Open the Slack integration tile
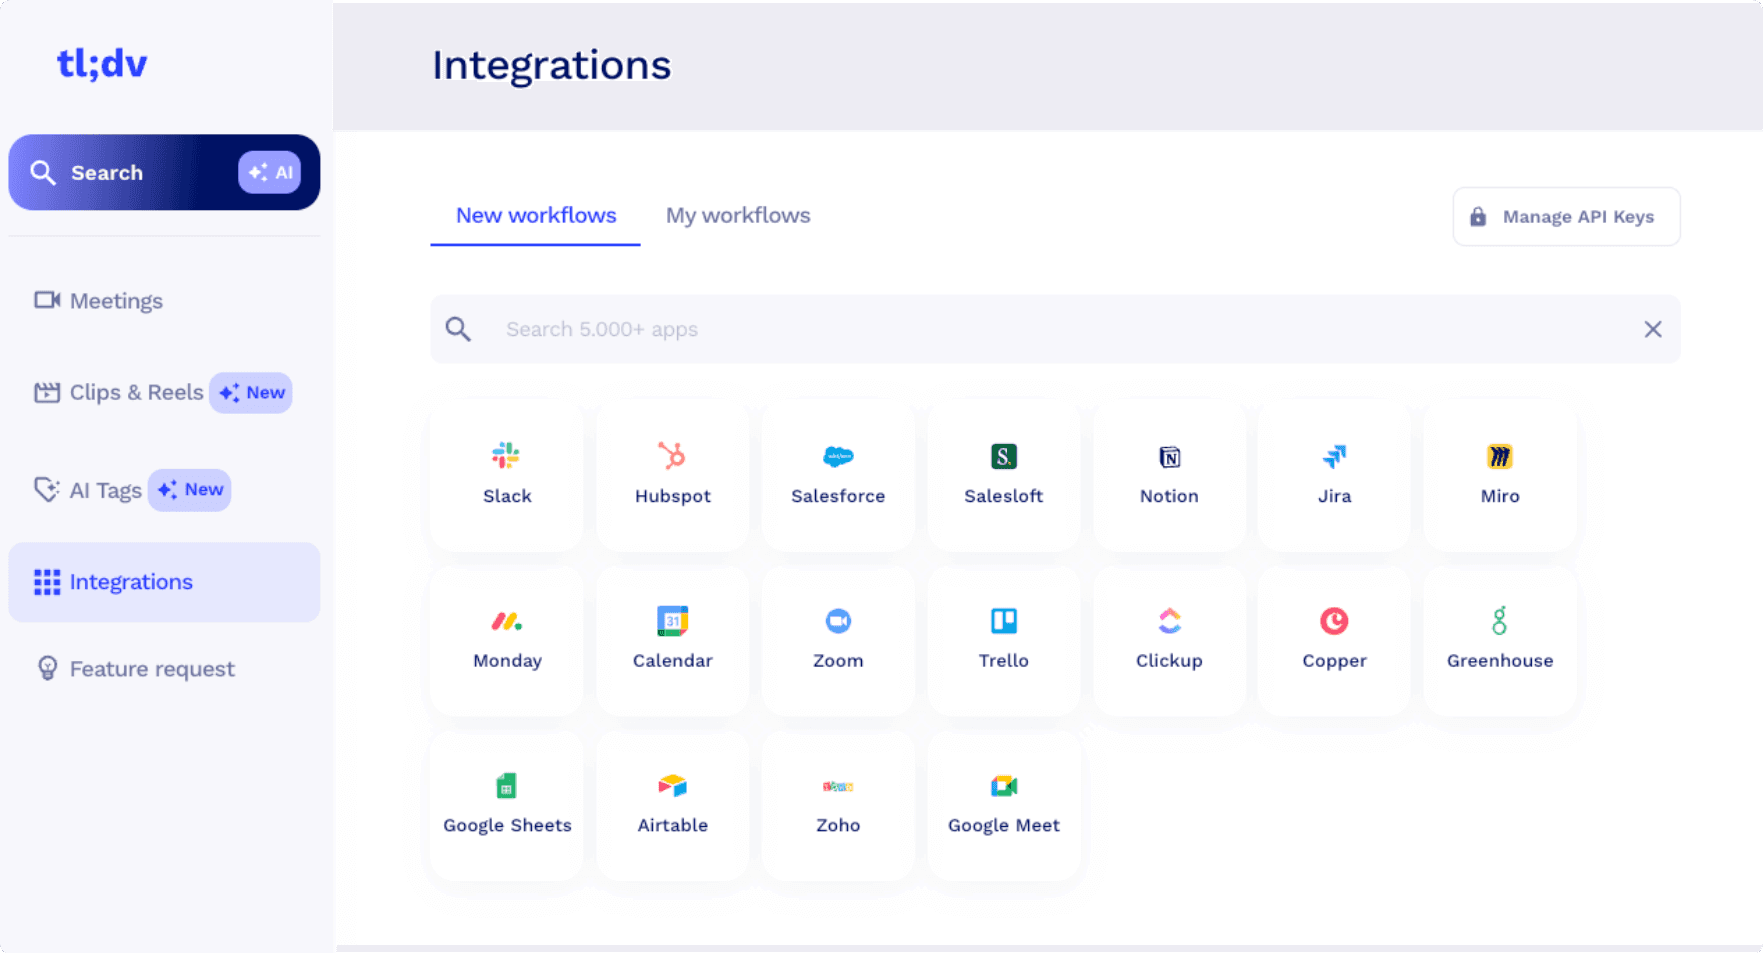Image resolution: width=1763 pixels, height=954 pixels. tap(507, 474)
